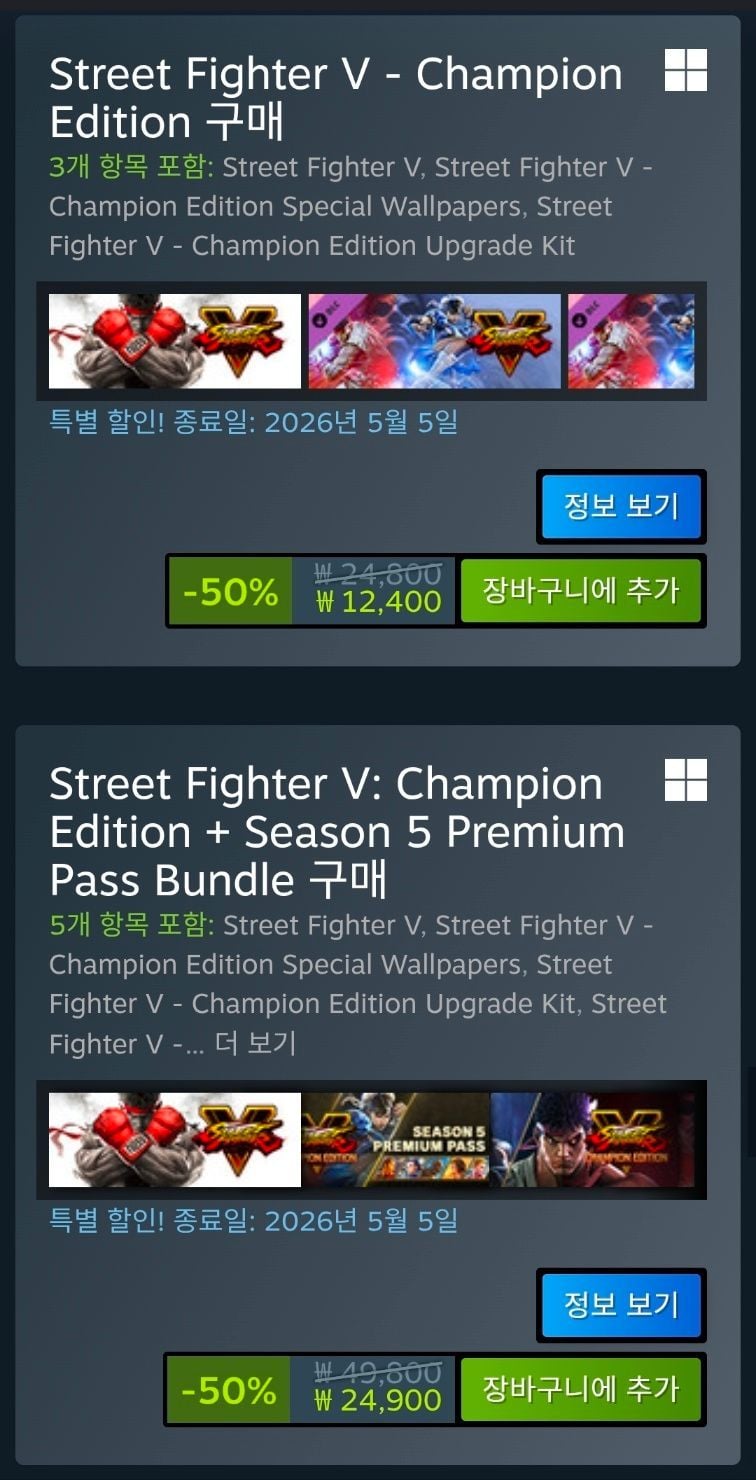Screen dimensions: 756x1480
Task: Click -50% discount badge on bundle package
Action: click(230, 1390)
